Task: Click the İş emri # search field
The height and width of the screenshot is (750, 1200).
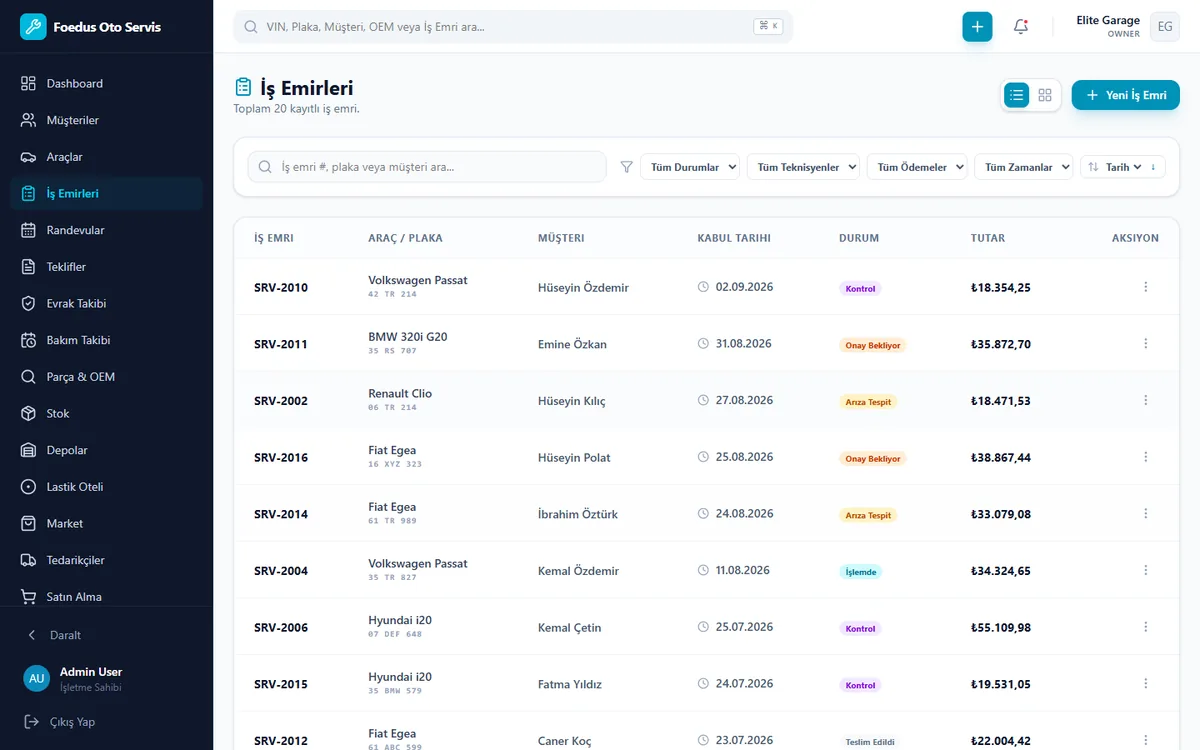Action: coord(427,167)
